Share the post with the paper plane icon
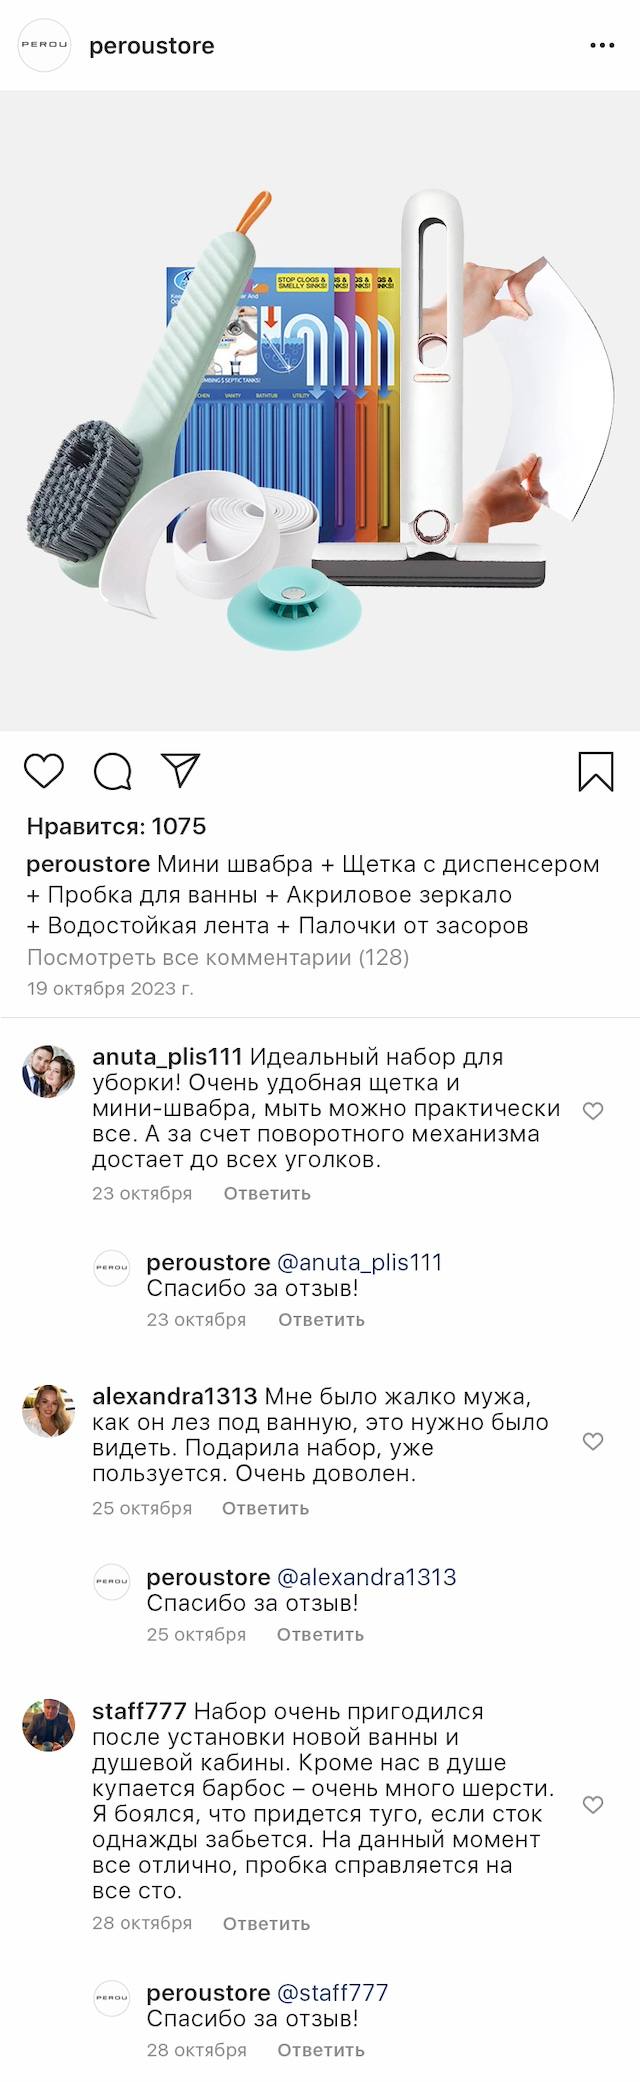Screen dimensions: 640x2082 pos(181,770)
